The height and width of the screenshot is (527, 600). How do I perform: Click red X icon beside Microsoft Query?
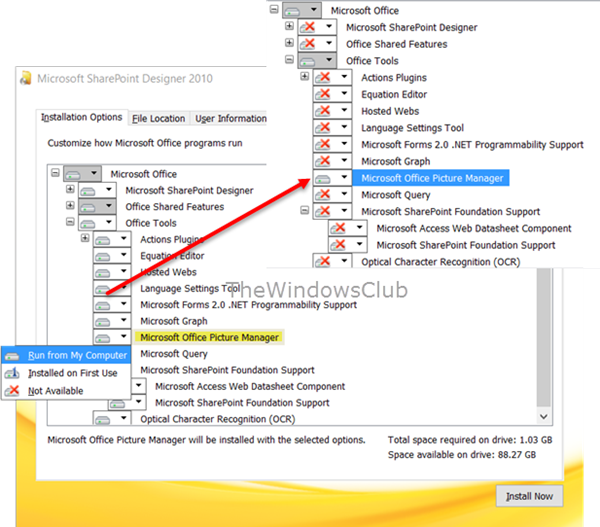[x=323, y=195]
